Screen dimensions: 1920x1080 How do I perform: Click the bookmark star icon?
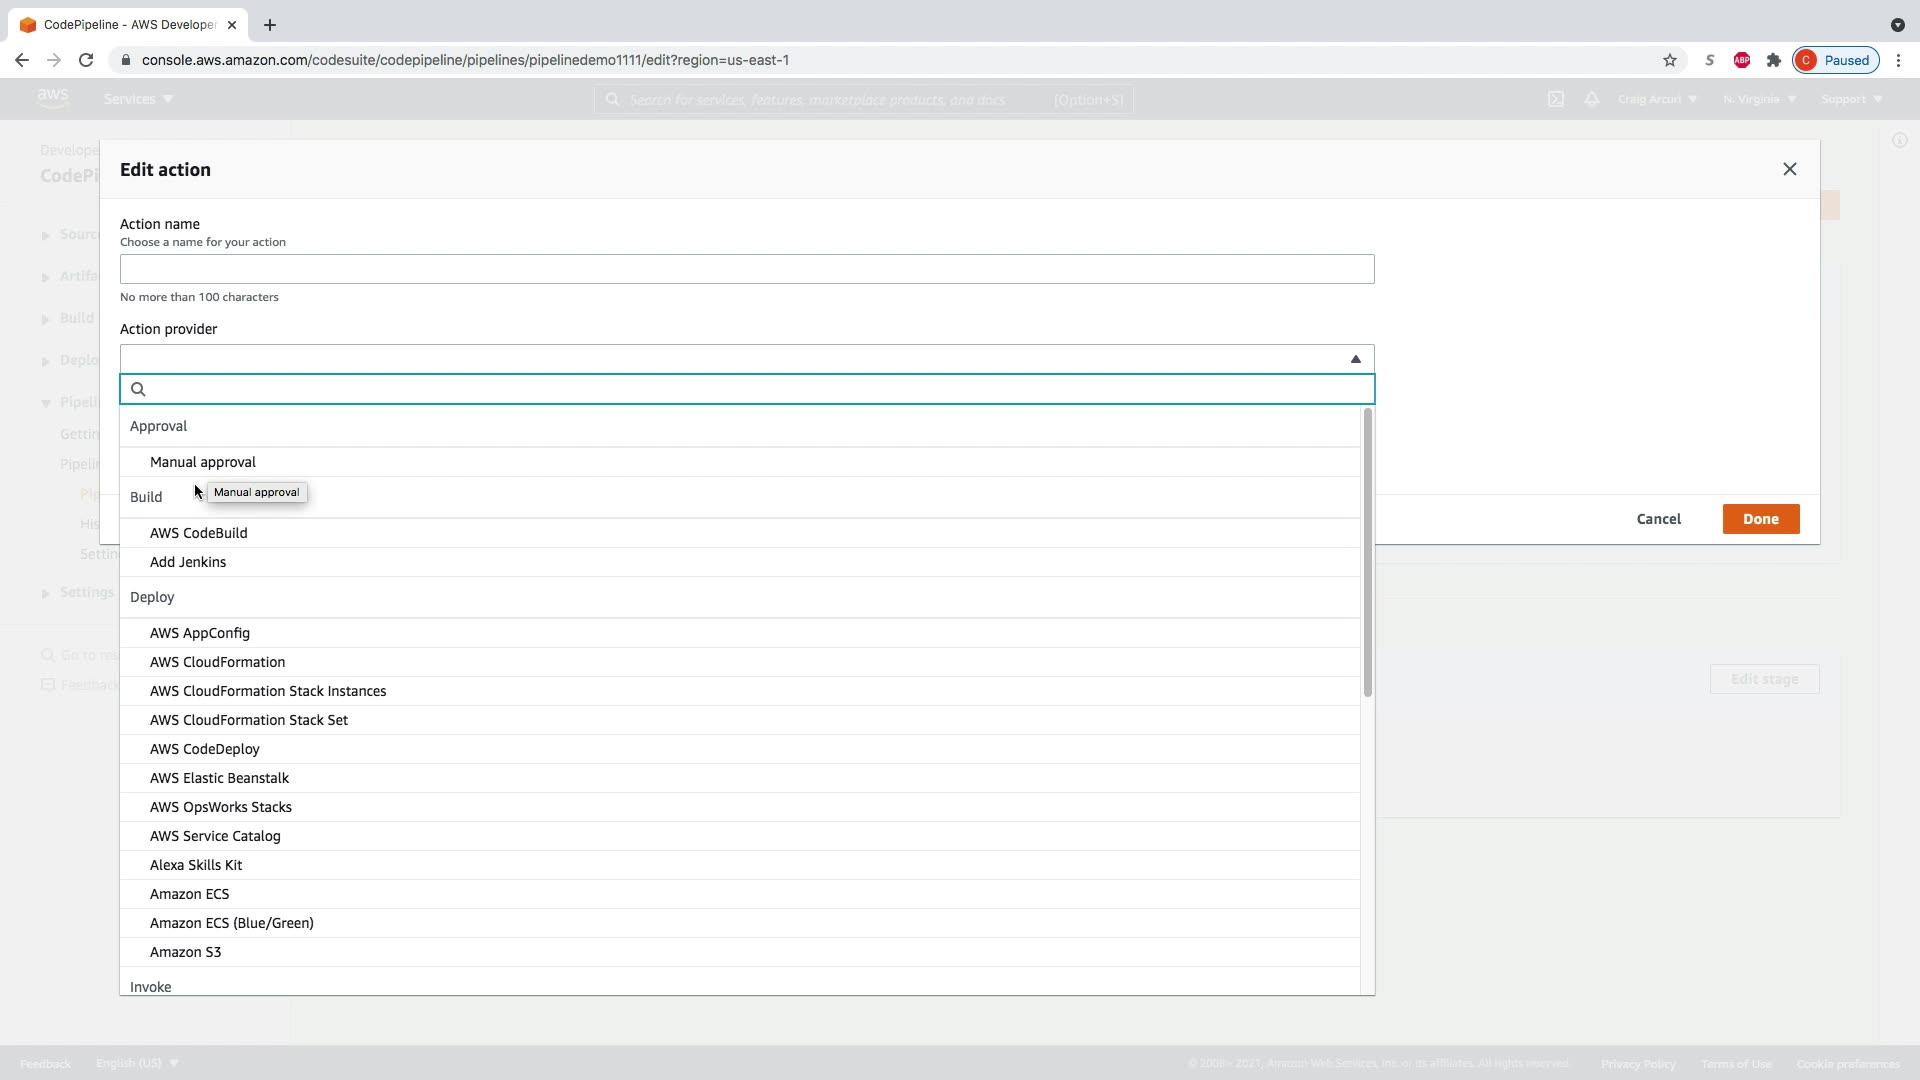(1669, 60)
